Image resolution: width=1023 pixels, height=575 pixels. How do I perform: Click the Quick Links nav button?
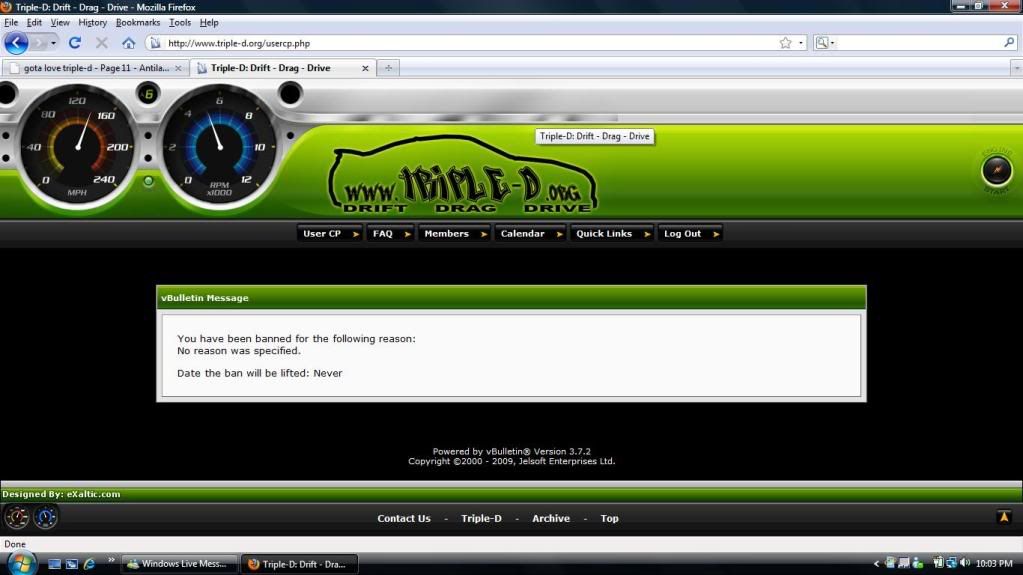tap(612, 234)
